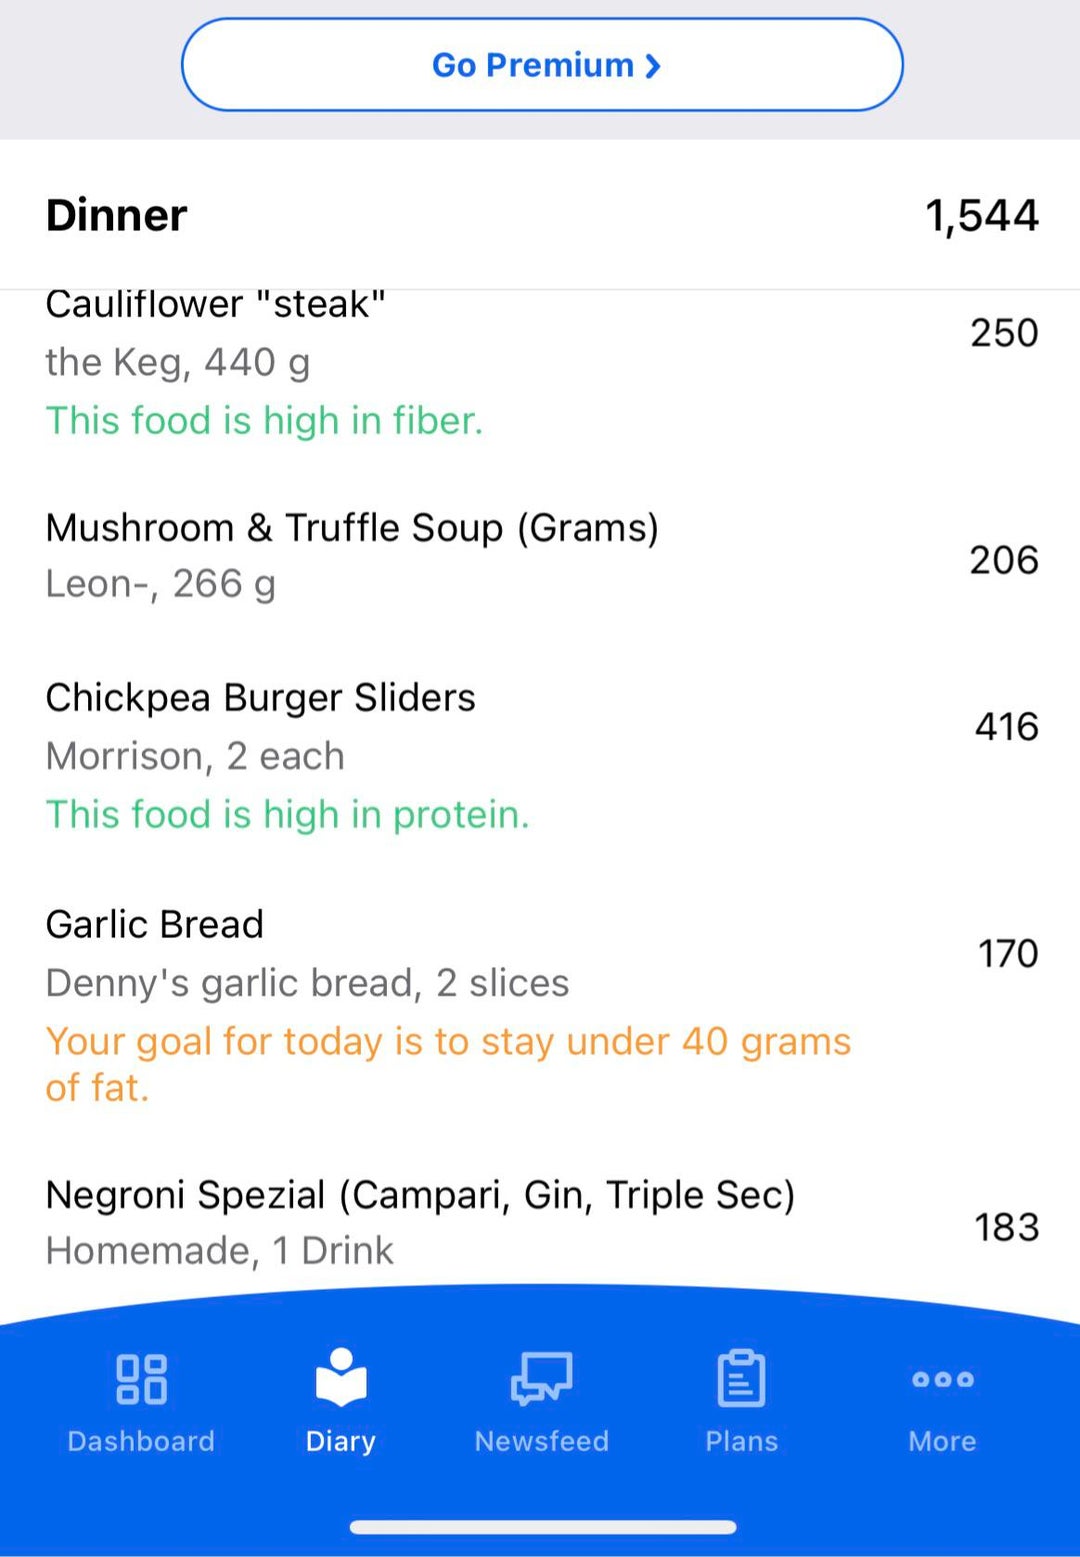Open the Negroni Spezial drink entry
This screenshot has width=1080, height=1557.
point(540,1222)
